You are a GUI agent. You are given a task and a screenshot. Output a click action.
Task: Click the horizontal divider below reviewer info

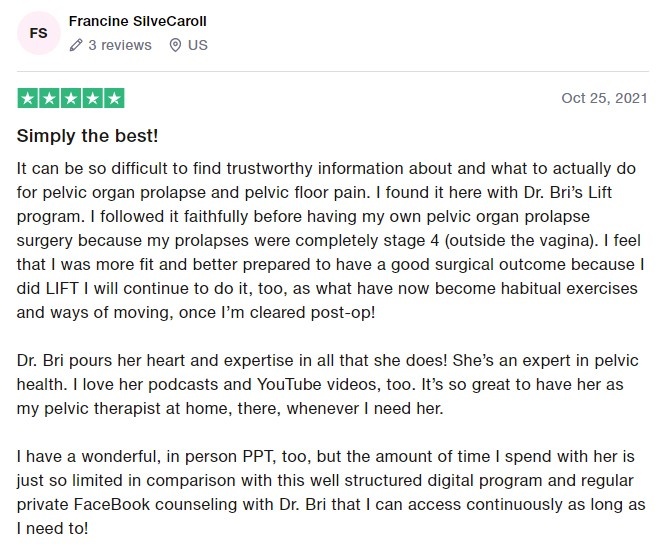[333, 71]
